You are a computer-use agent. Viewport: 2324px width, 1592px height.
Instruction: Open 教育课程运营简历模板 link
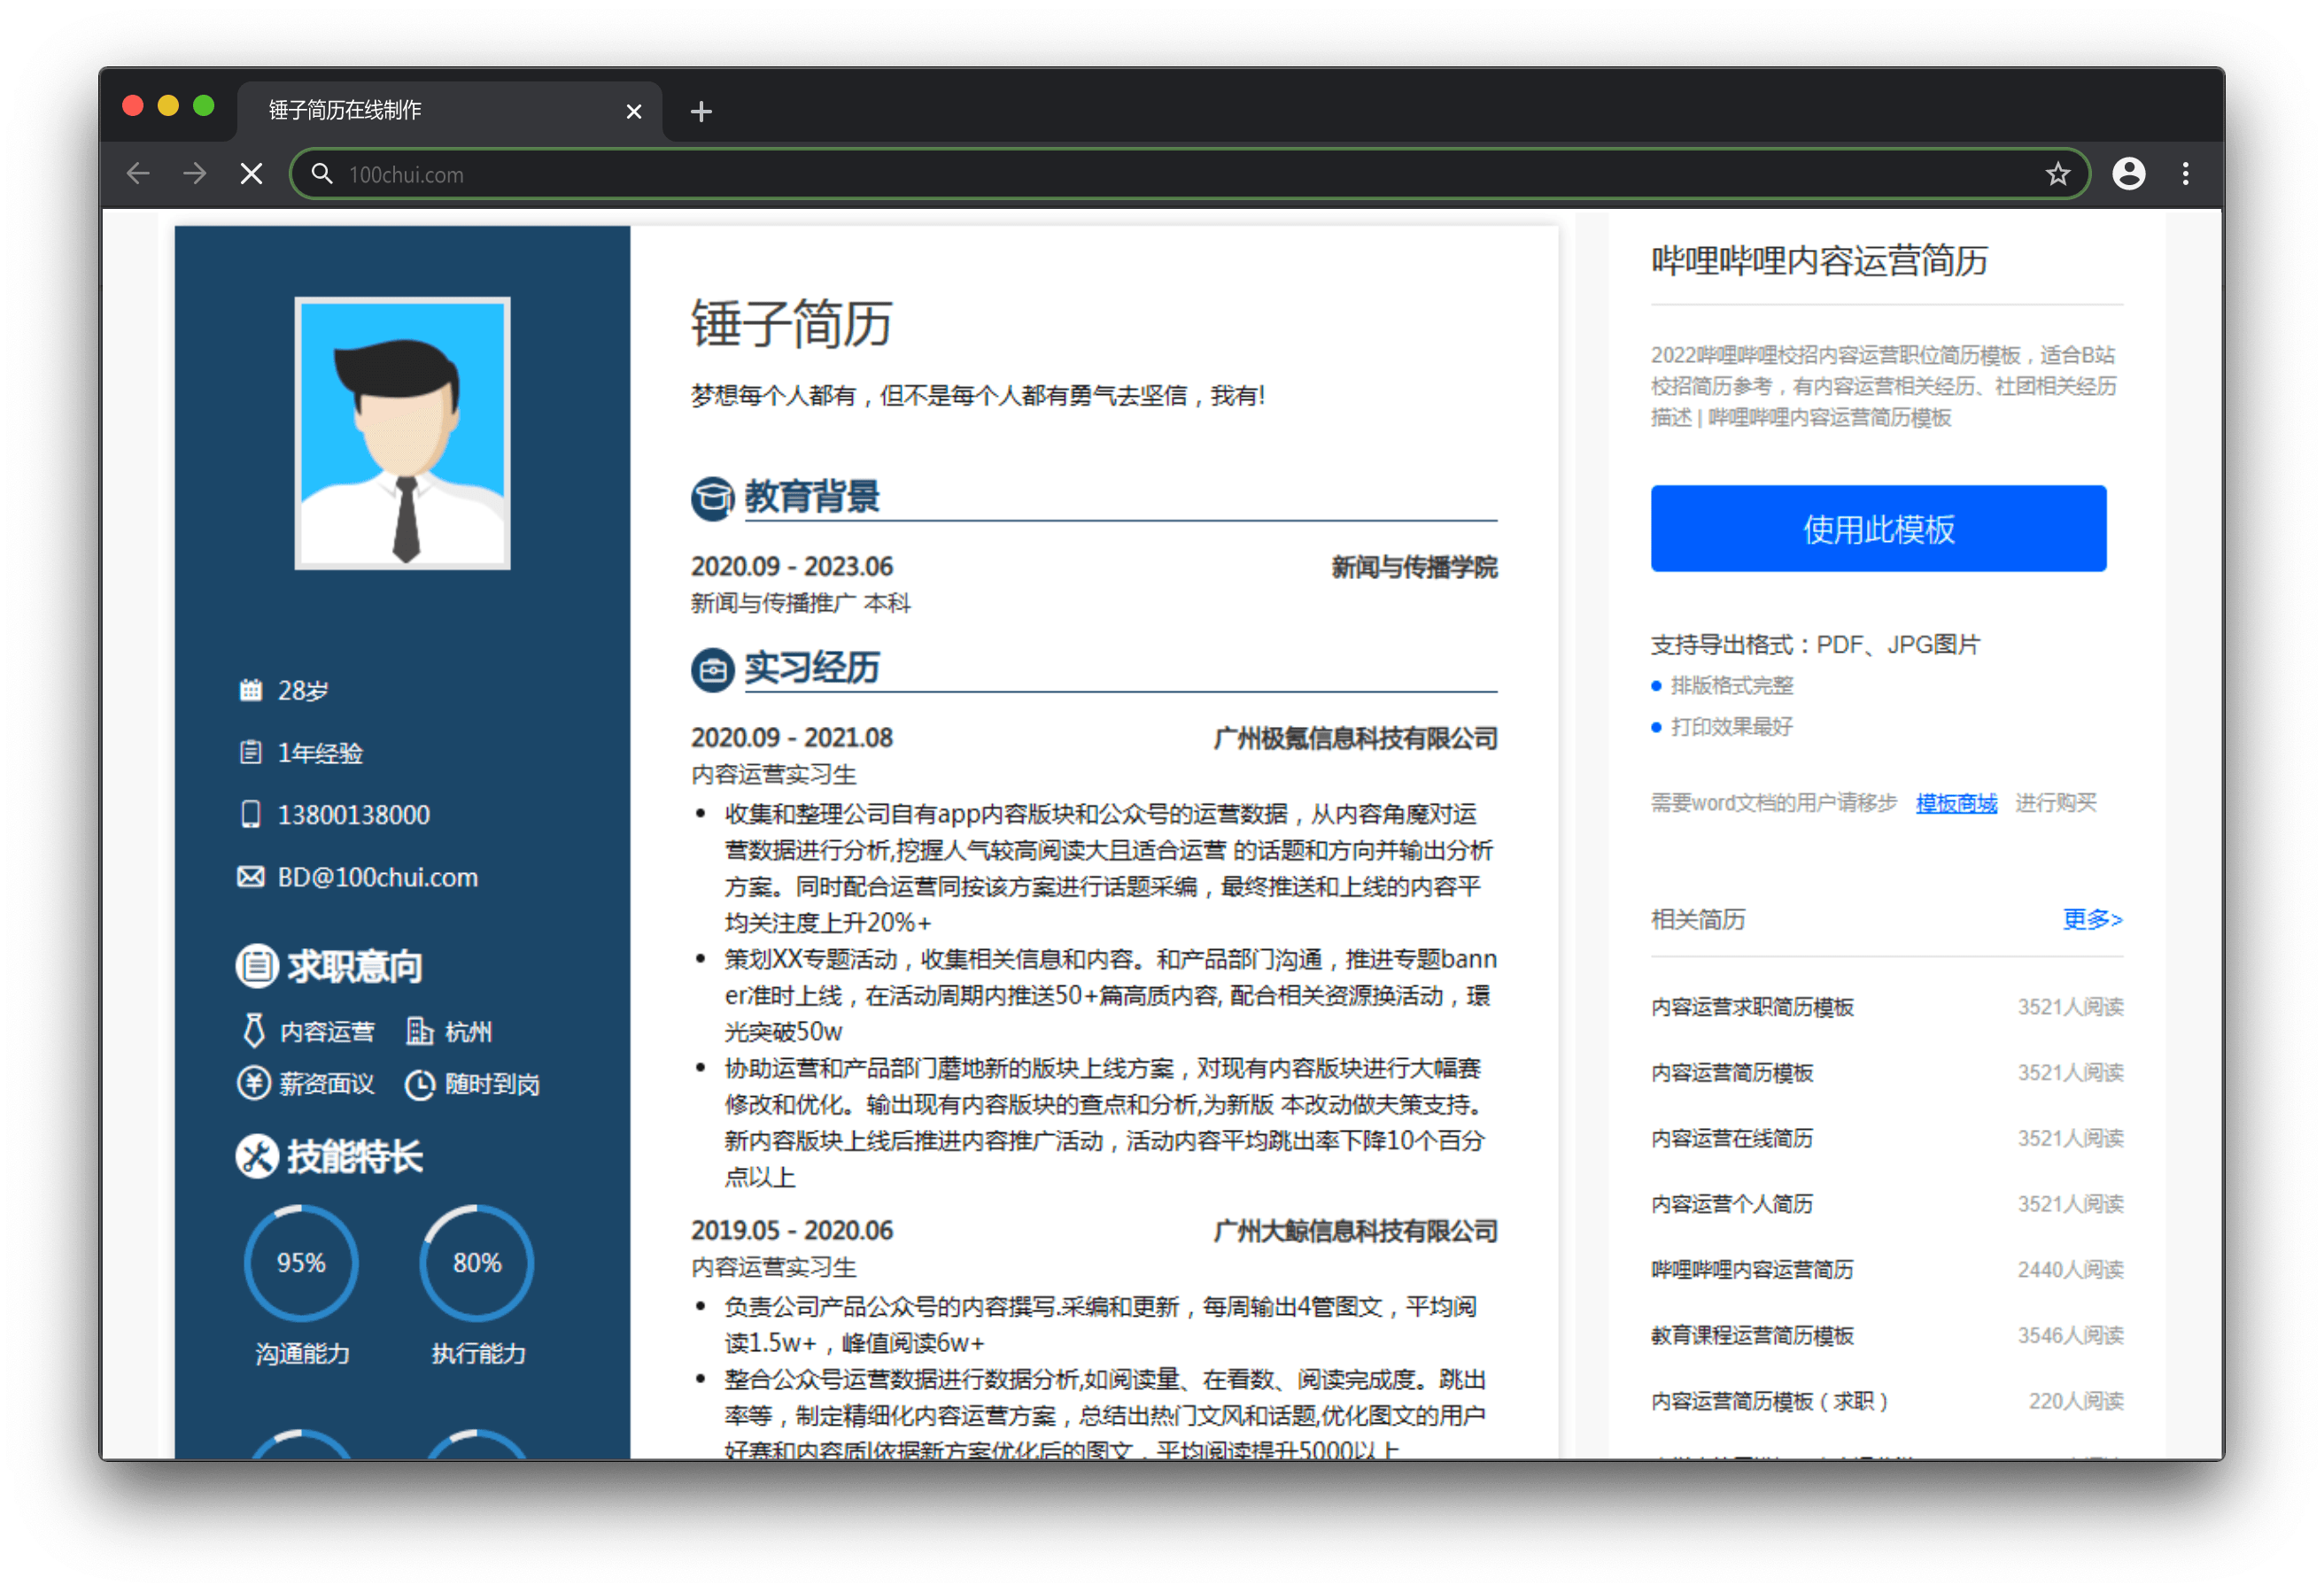pyautogui.click(x=1752, y=1335)
